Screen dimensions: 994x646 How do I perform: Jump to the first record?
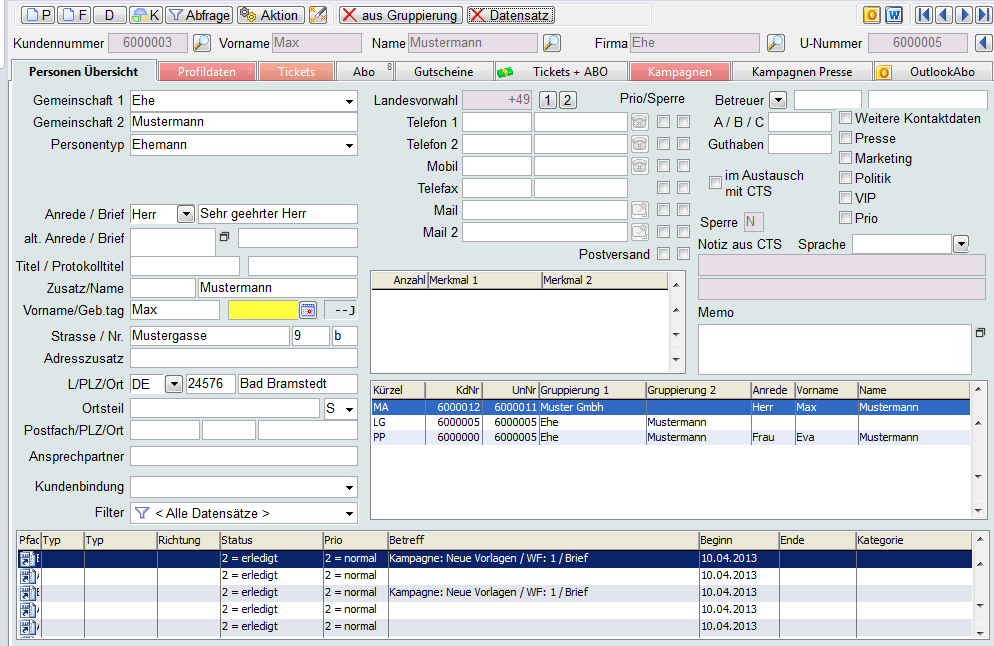tap(924, 15)
